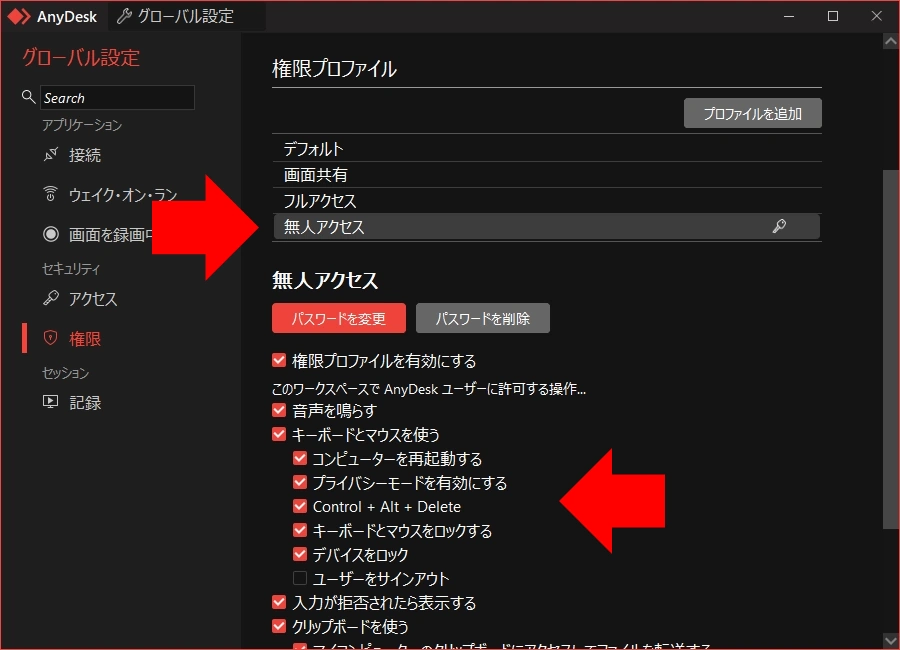
Task: Select the フルアクセス permission profile
Action: 320,200
